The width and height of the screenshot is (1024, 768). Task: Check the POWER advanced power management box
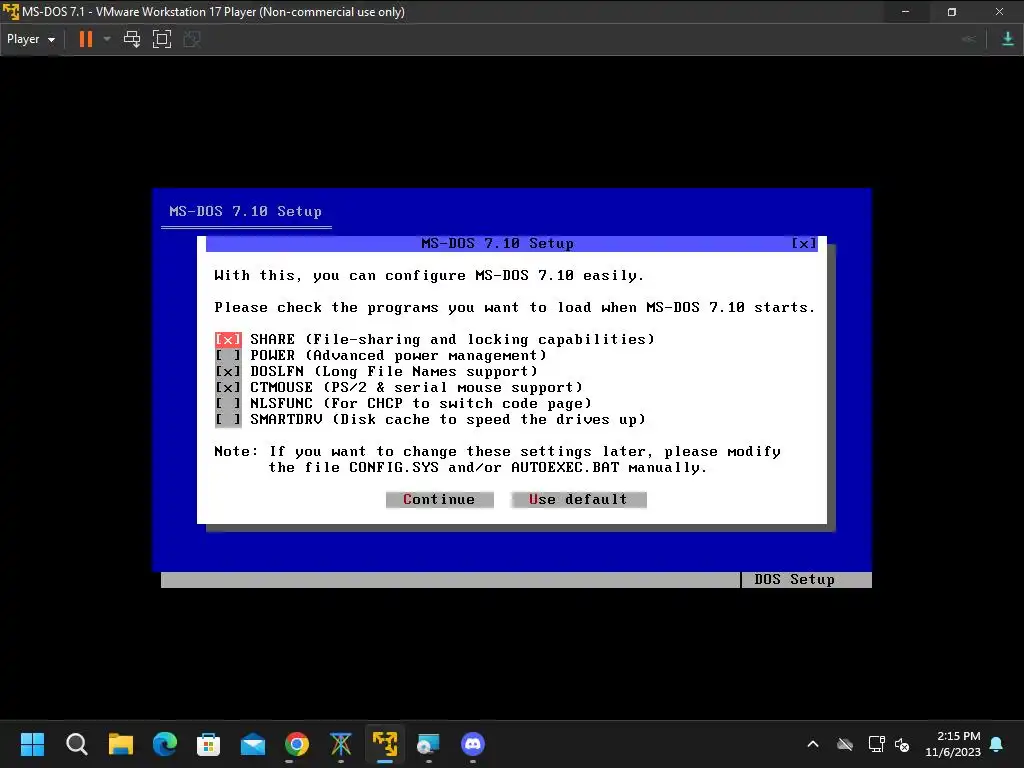pyautogui.click(x=228, y=355)
